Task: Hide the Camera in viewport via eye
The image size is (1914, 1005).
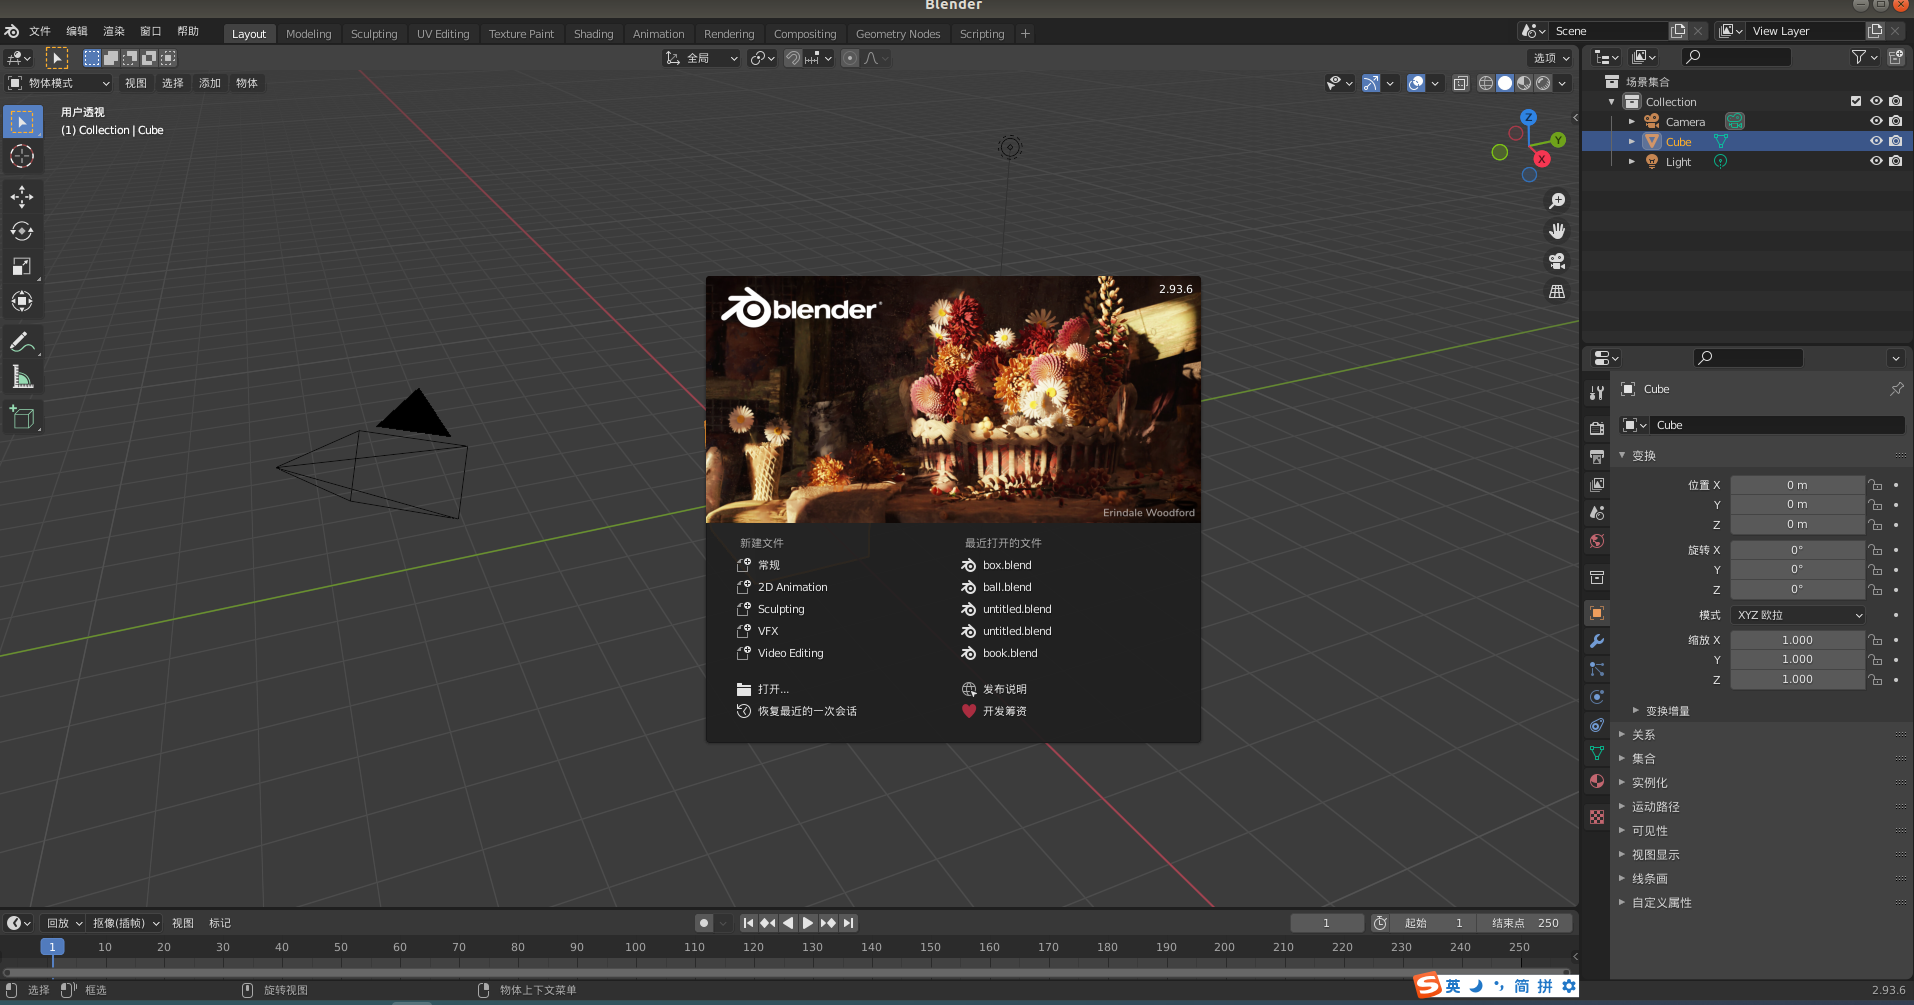Action: pos(1876,121)
